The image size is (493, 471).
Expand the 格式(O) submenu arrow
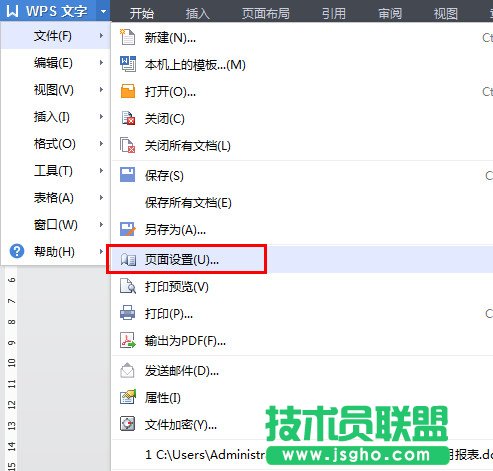pyautogui.click(x=101, y=143)
